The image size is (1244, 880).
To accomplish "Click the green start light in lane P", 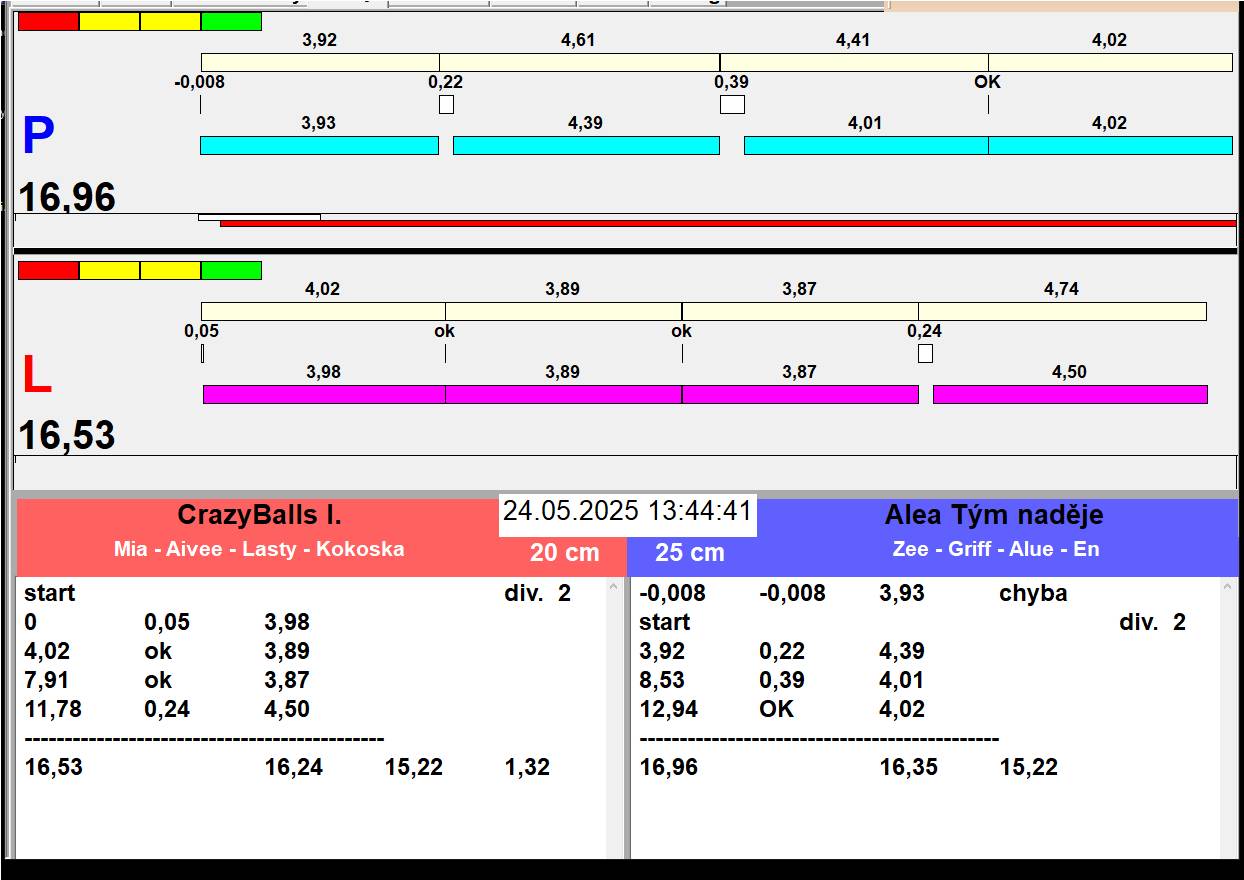I will [x=231, y=21].
